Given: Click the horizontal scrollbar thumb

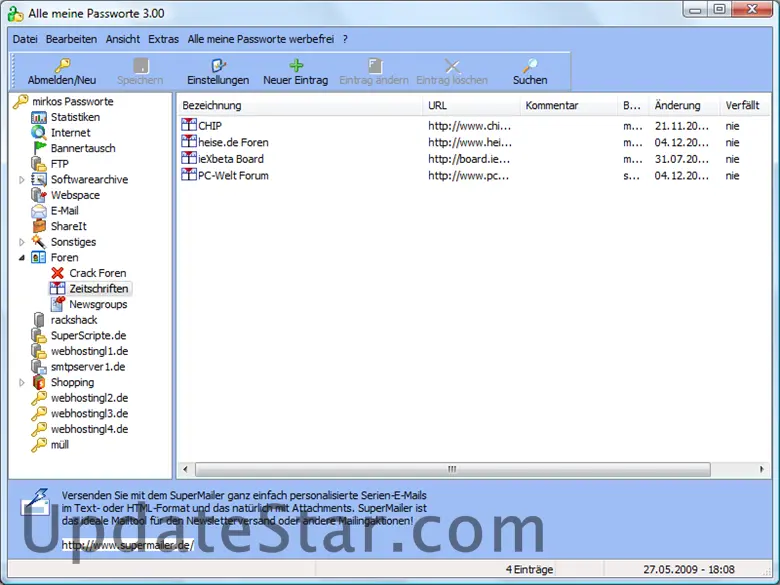Looking at the screenshot, I should coord(452,469).
